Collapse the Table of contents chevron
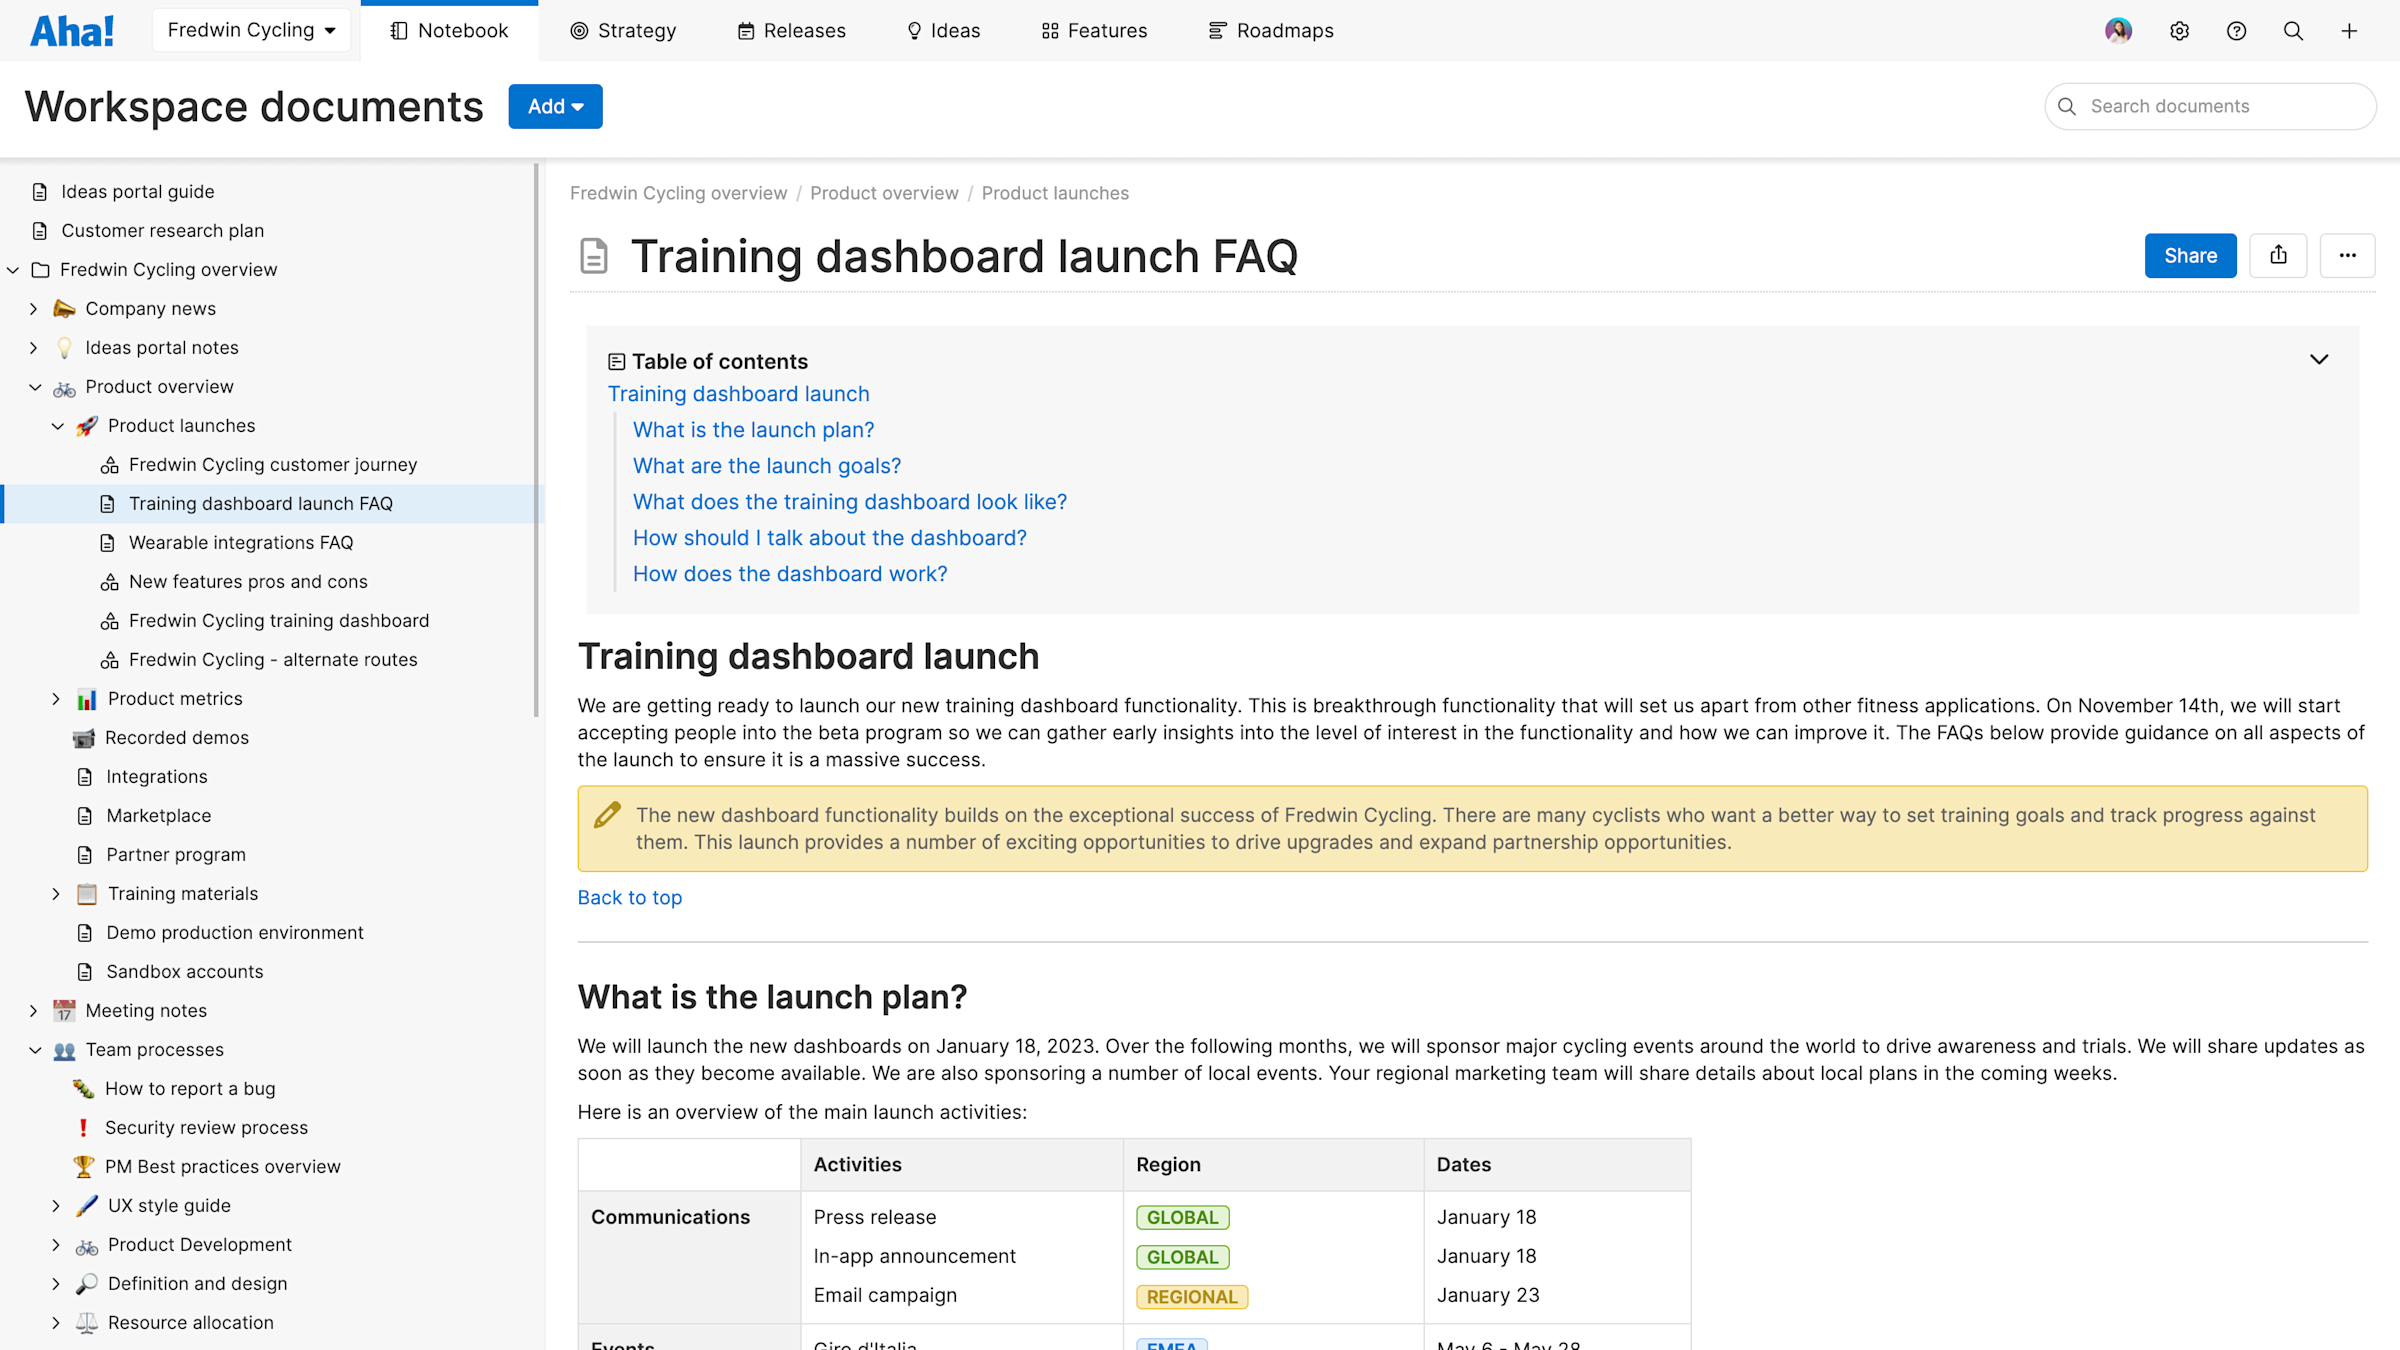 [x=2319, y=359]
